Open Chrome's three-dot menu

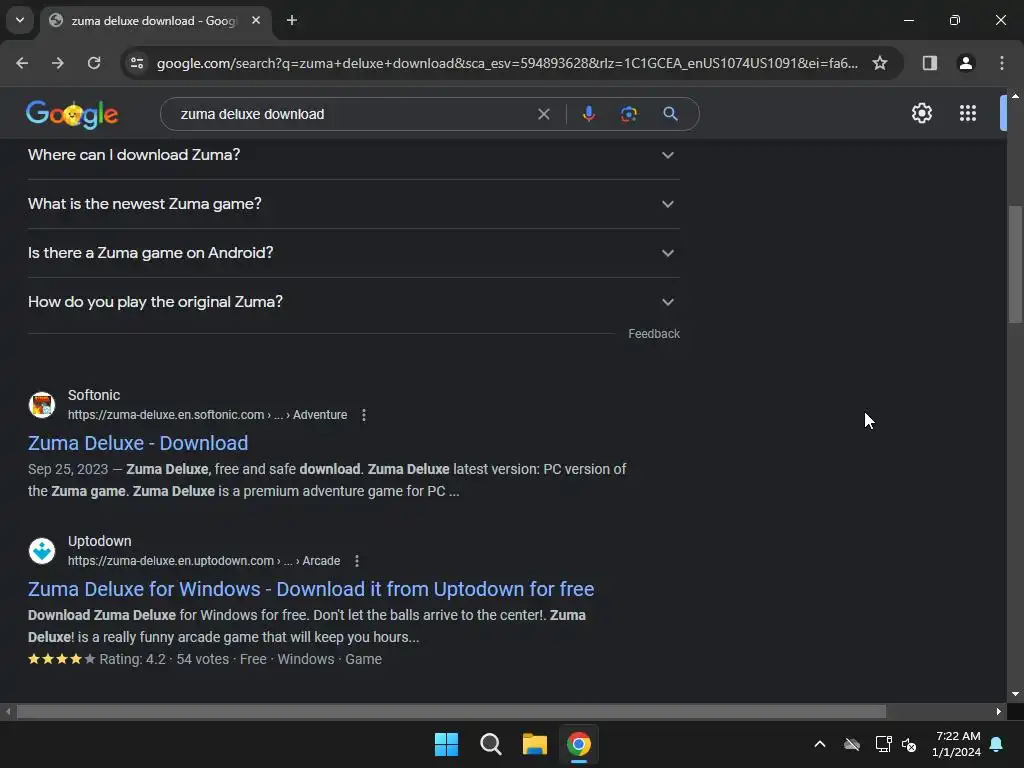coord(1002,63)
